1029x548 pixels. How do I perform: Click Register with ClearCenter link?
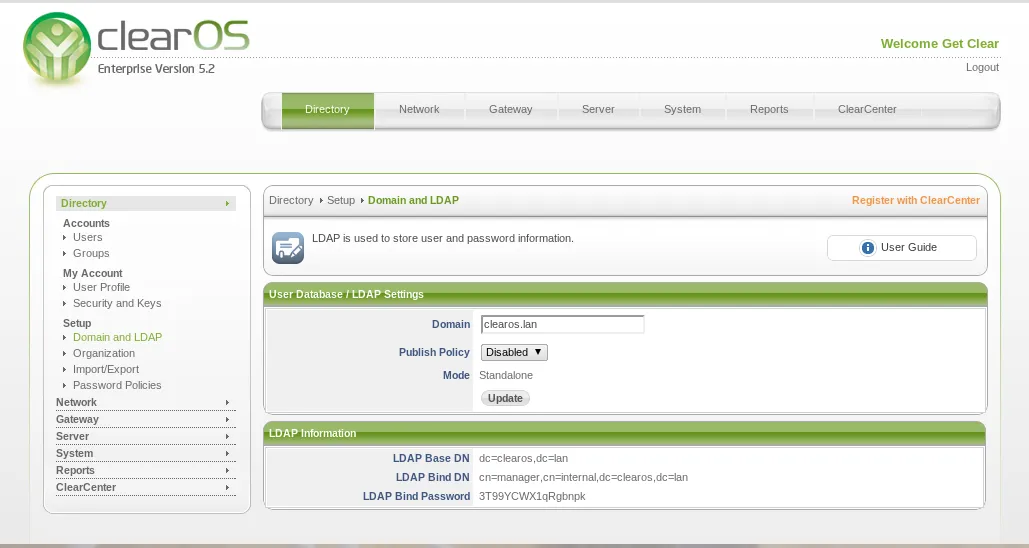(915, 200)
